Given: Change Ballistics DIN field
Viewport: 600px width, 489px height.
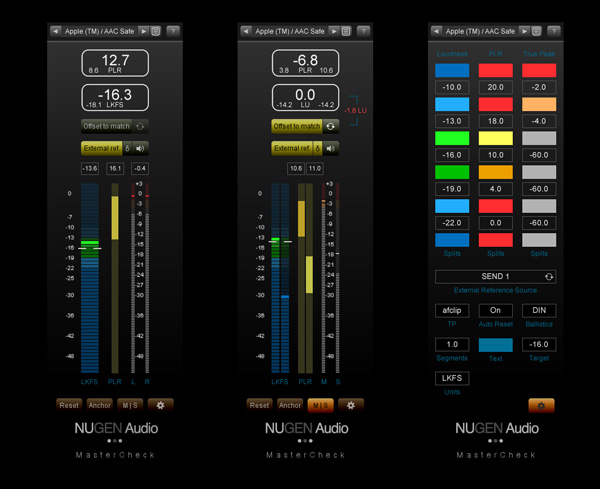Looking at the screenshot, I should point(539,310).
